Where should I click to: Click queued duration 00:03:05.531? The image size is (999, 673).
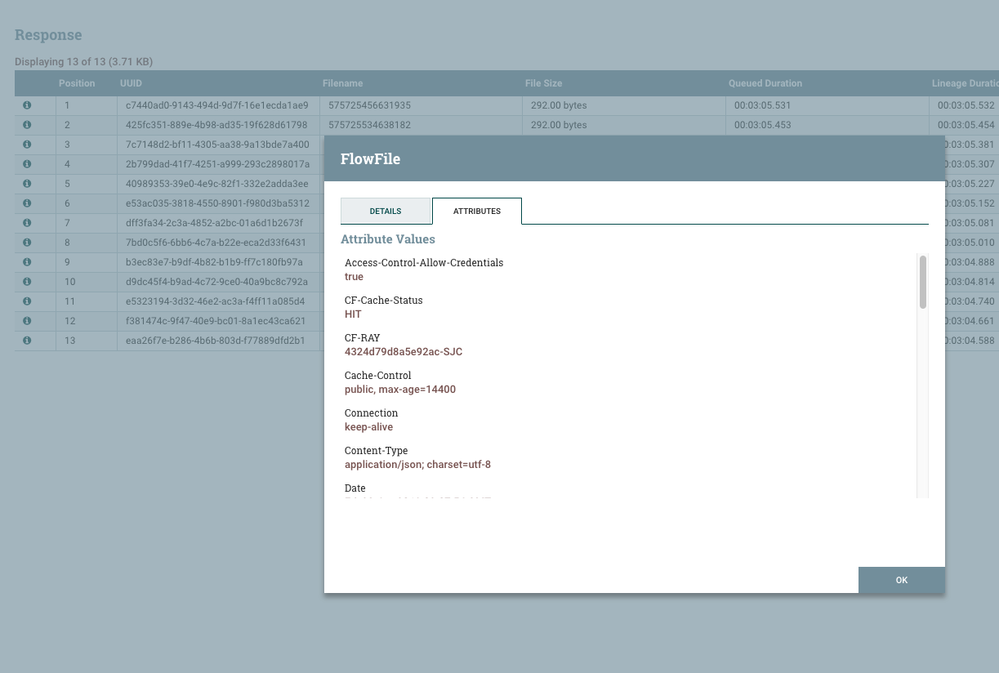tap(763, 105)
